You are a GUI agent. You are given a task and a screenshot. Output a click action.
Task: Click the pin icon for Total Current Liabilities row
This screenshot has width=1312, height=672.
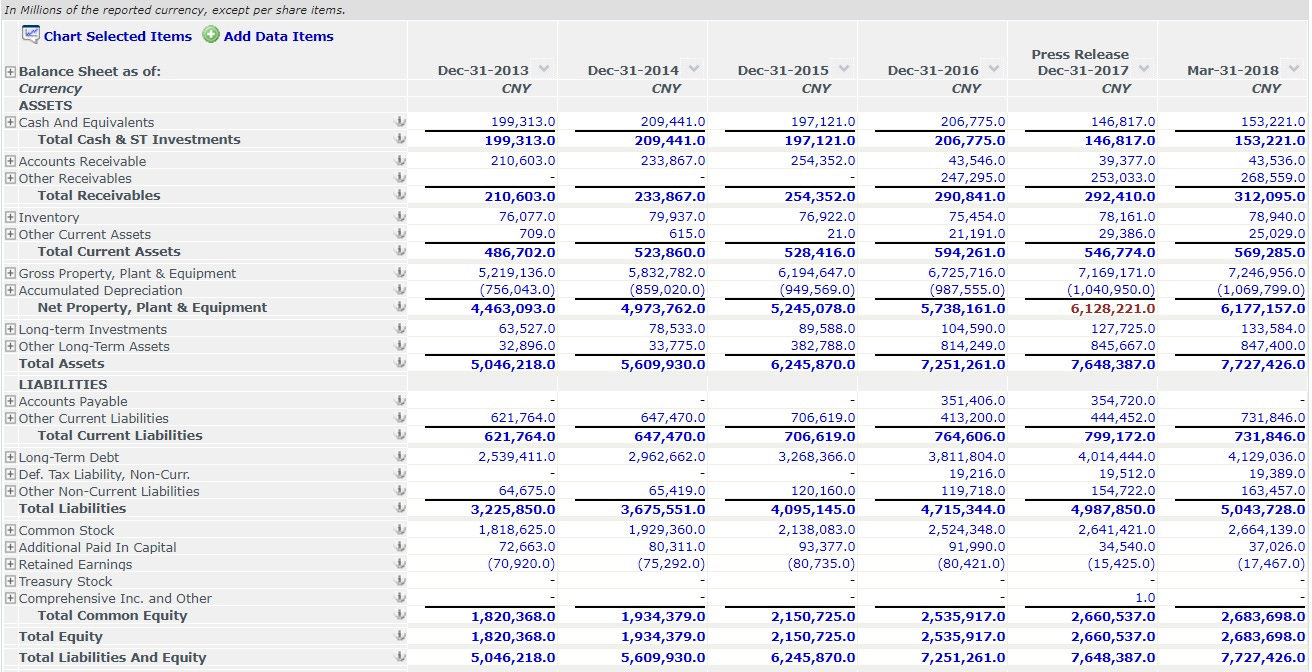(400, 435)
